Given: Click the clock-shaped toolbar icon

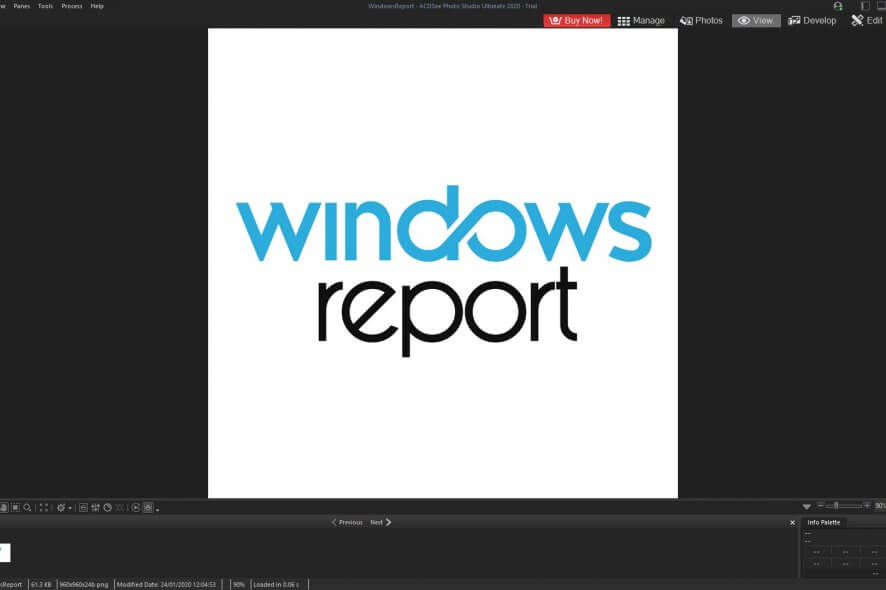Looking at the screenshot, I should tap(107, 507).
